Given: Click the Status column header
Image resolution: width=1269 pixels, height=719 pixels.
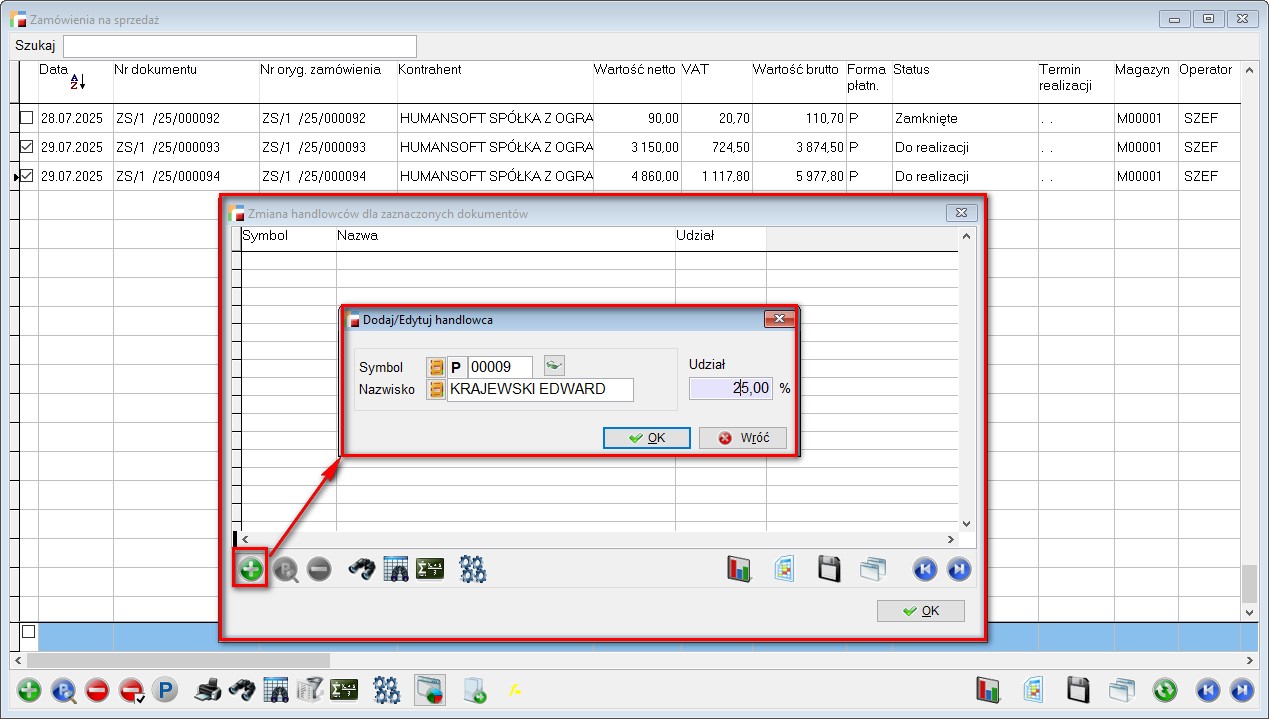Looking at the screenshot, I should pos(912,70).
